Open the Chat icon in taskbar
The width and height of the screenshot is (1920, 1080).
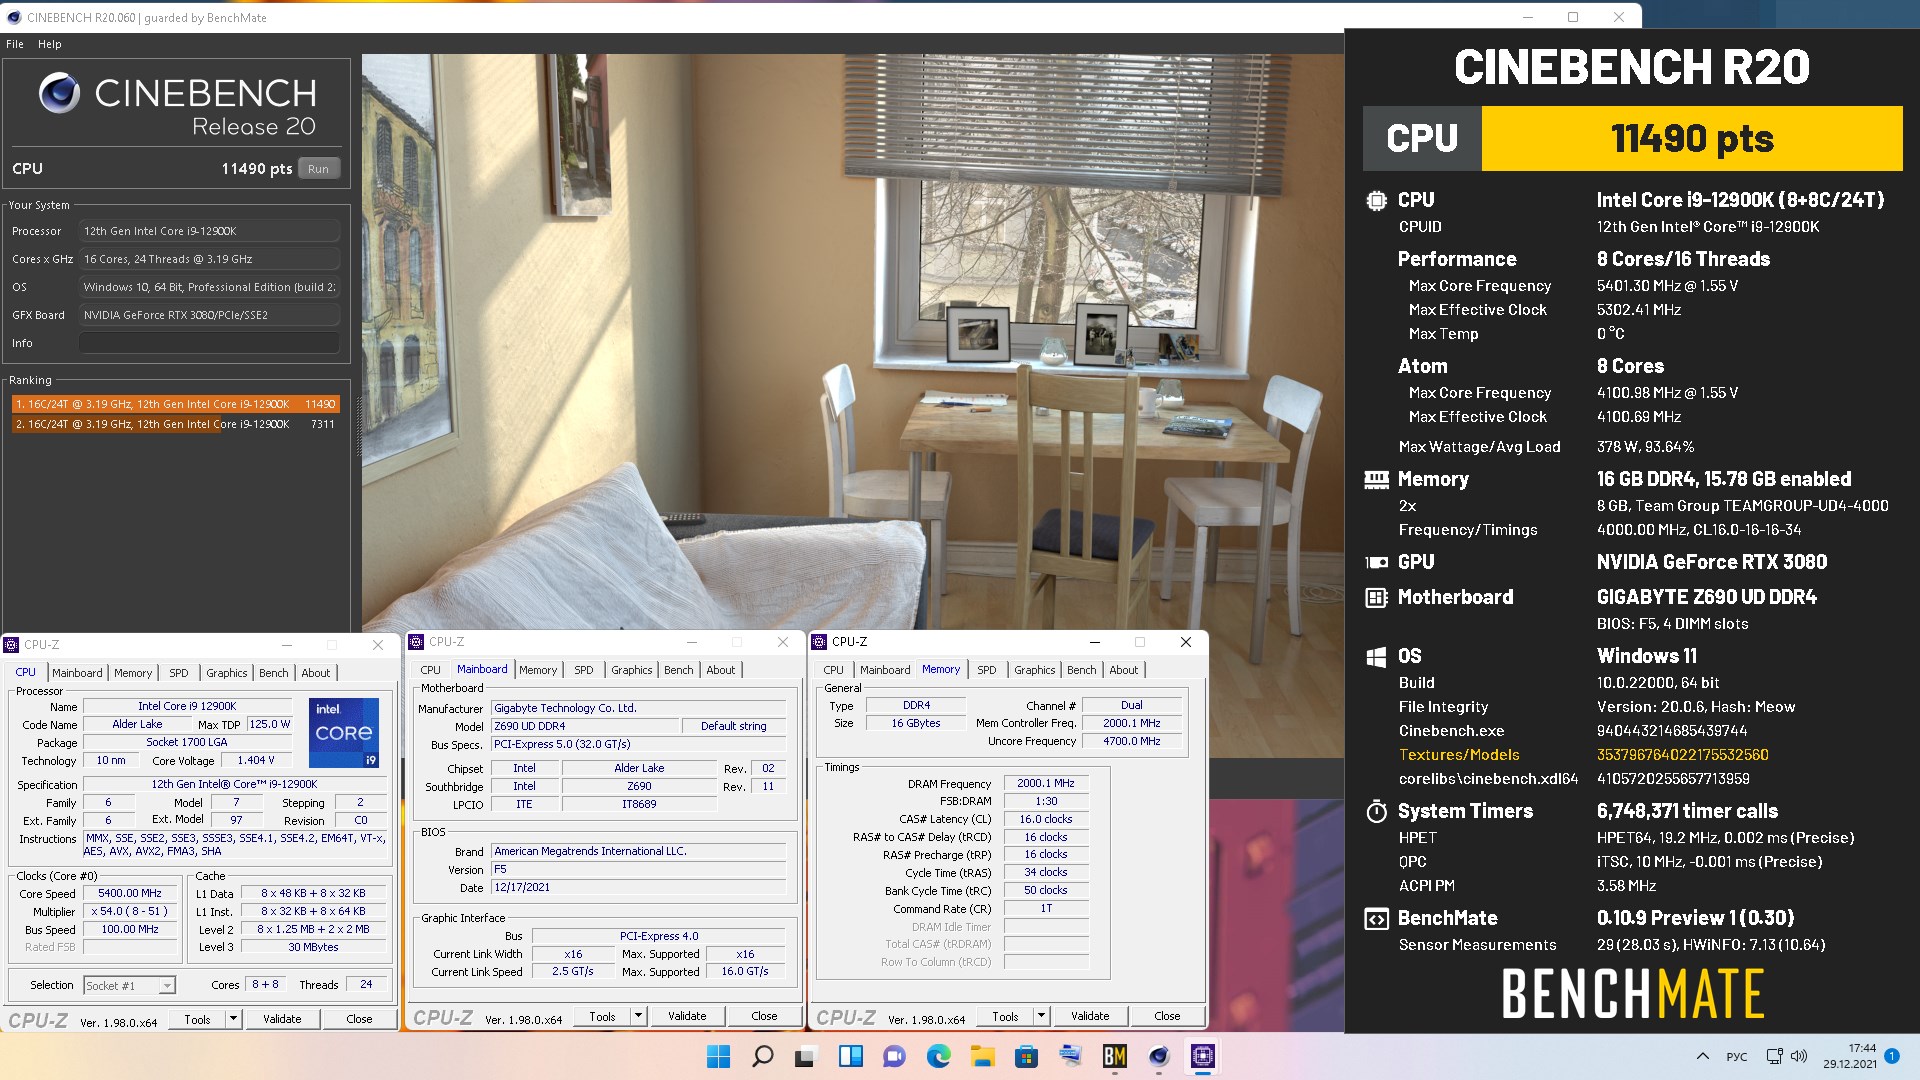click(x=894, y=1056)
